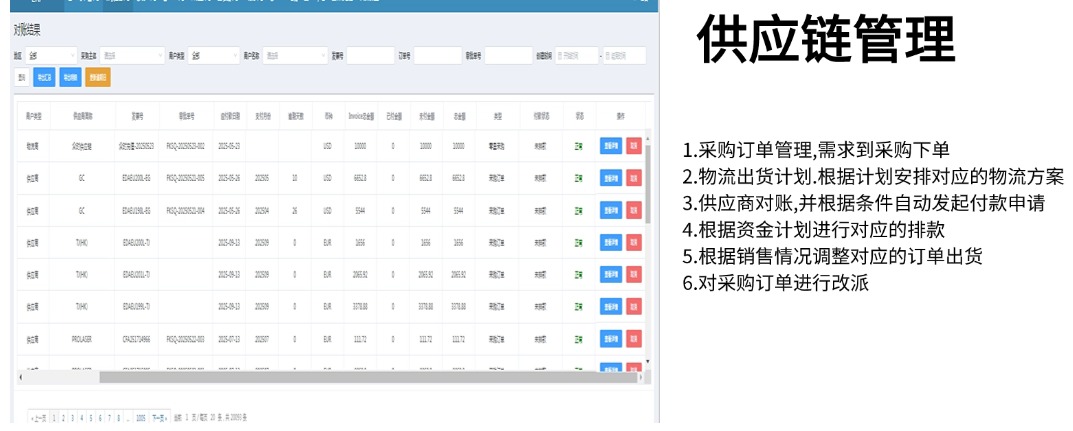1073x431 pixels.
Task: Click green status icon in first table row
Action: [x=578, y=146]
